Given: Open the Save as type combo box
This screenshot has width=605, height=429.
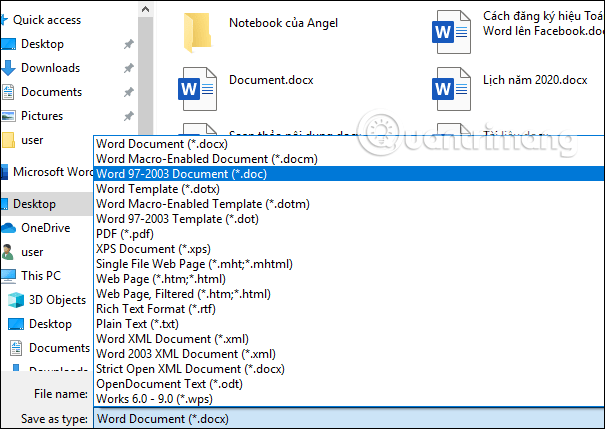Looking at the screenshot, I should (347, 419).
